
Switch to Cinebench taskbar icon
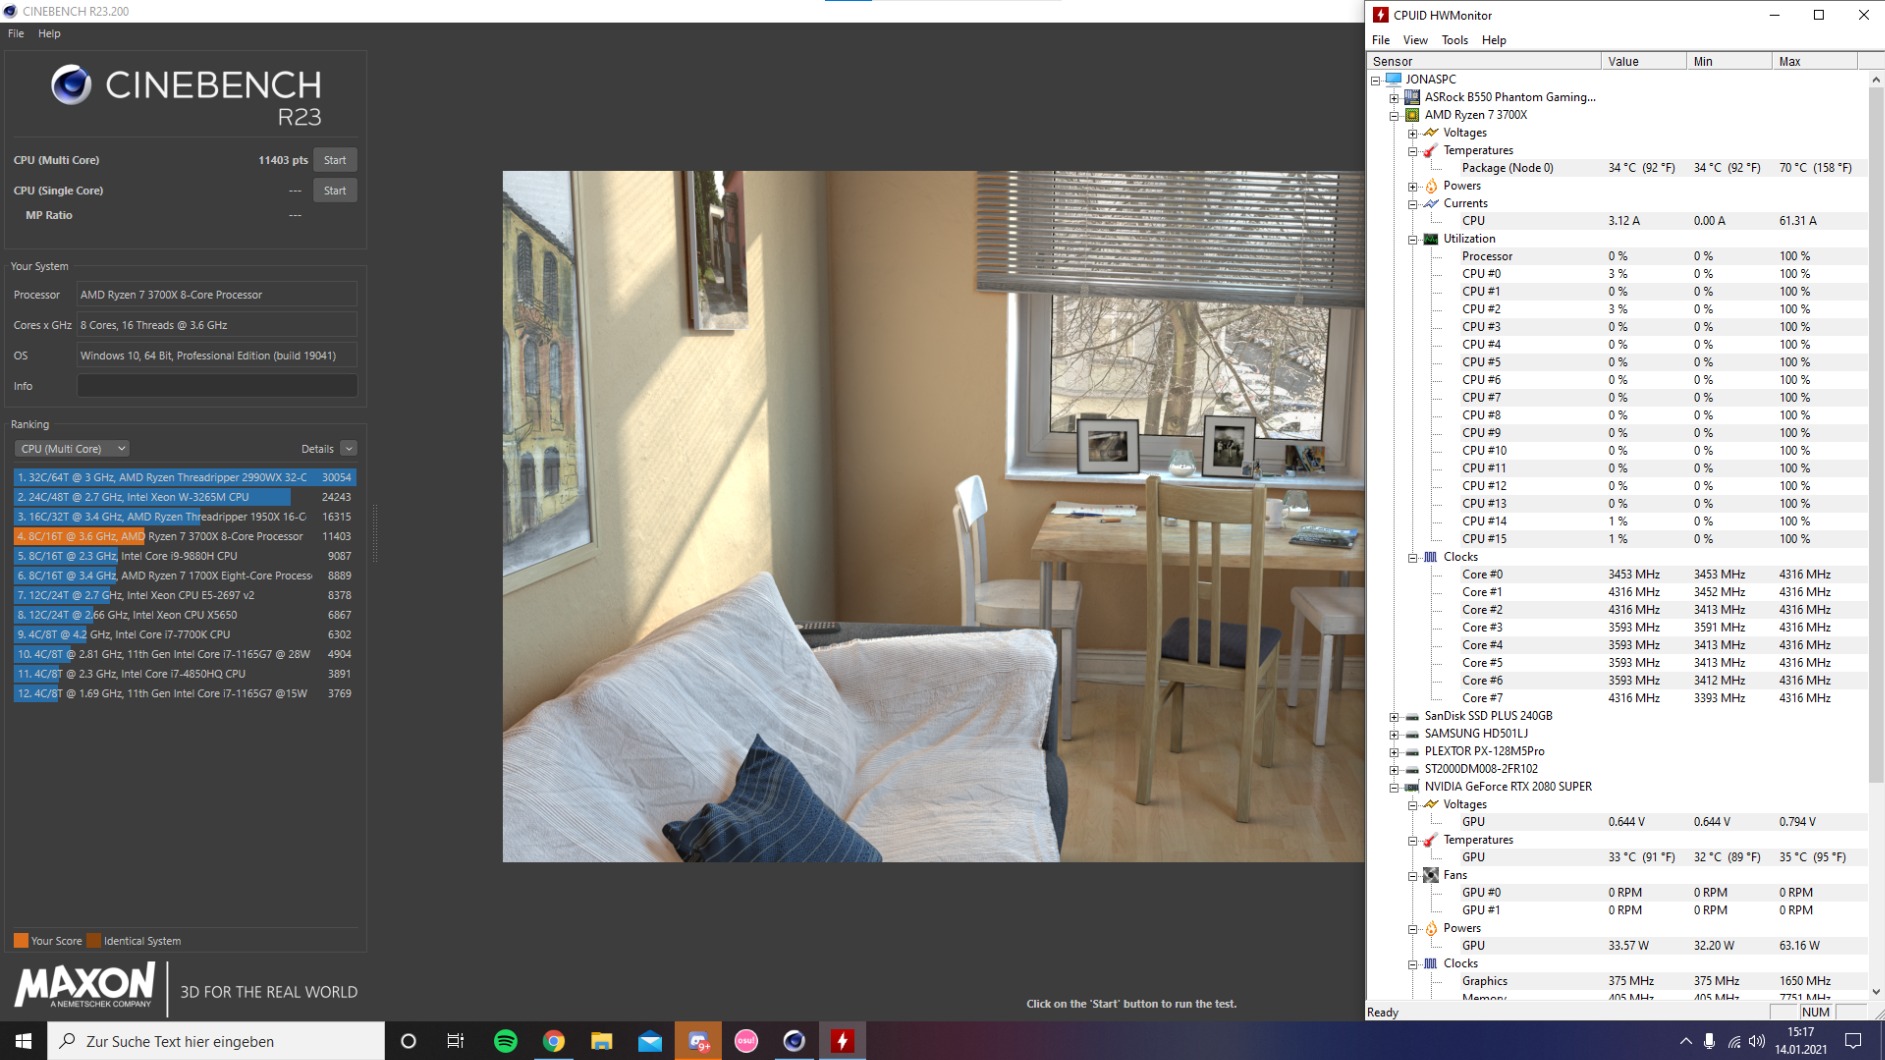click(x=794, y=1041)
